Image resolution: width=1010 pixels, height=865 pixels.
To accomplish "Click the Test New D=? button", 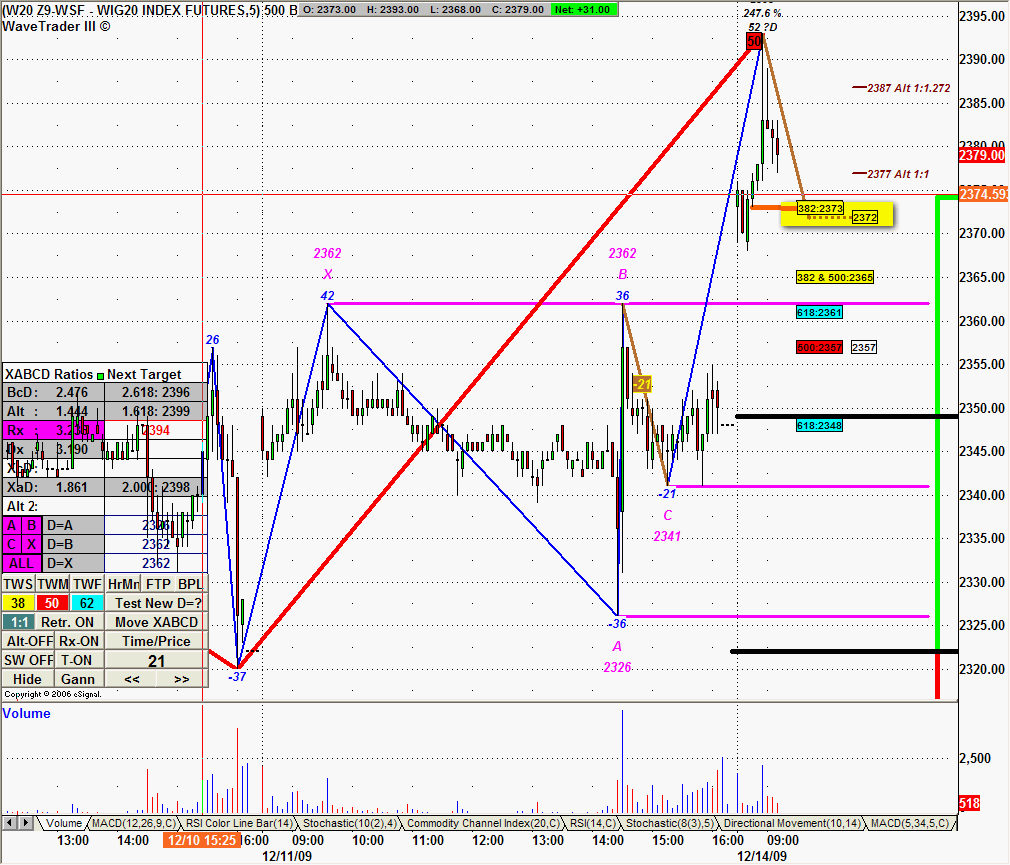I will 157,604.
